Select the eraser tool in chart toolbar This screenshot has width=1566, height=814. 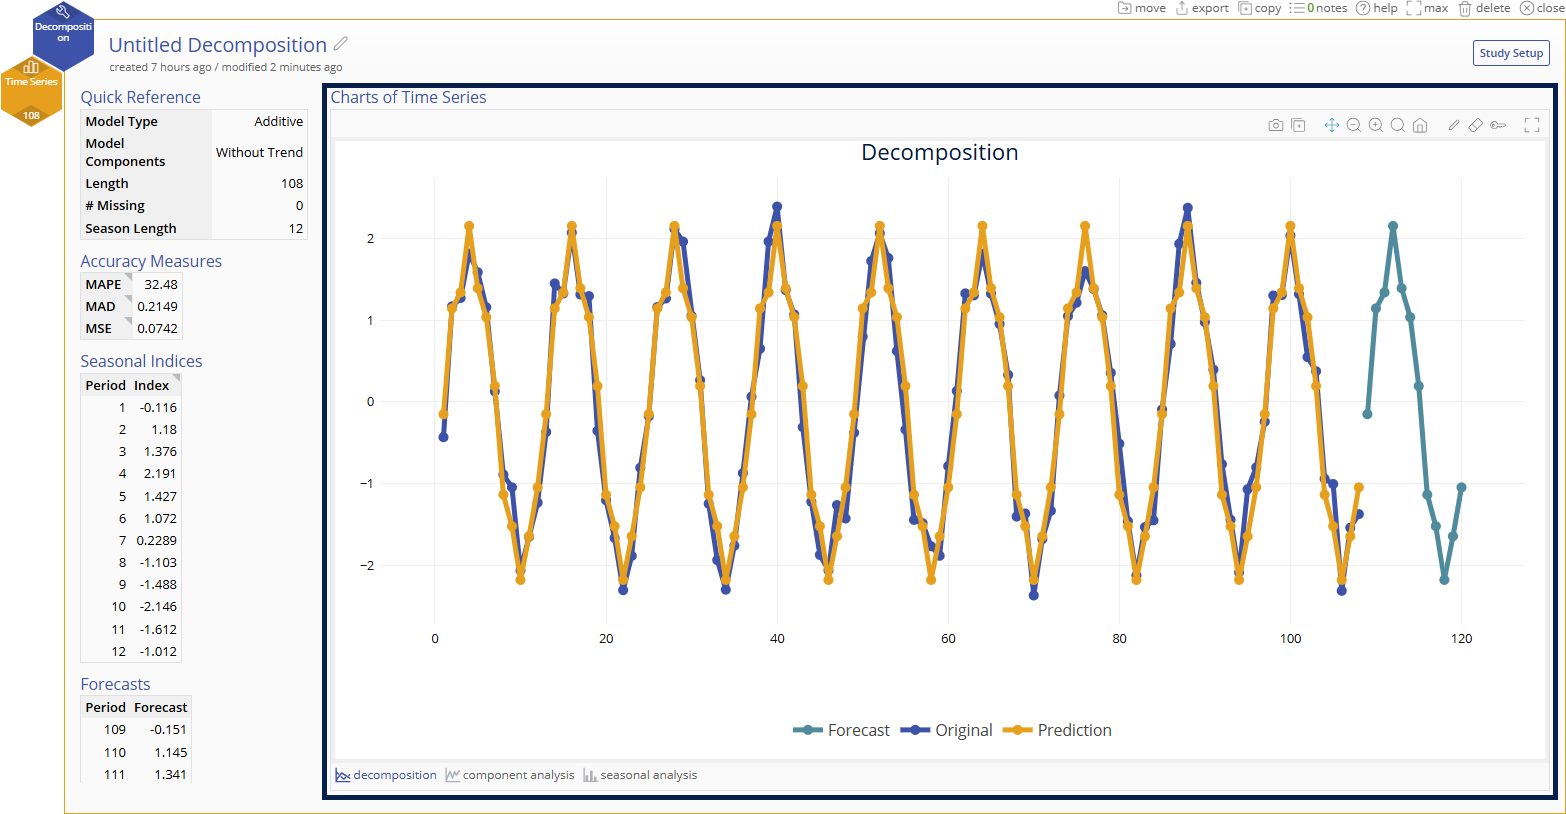point(1476,125)
